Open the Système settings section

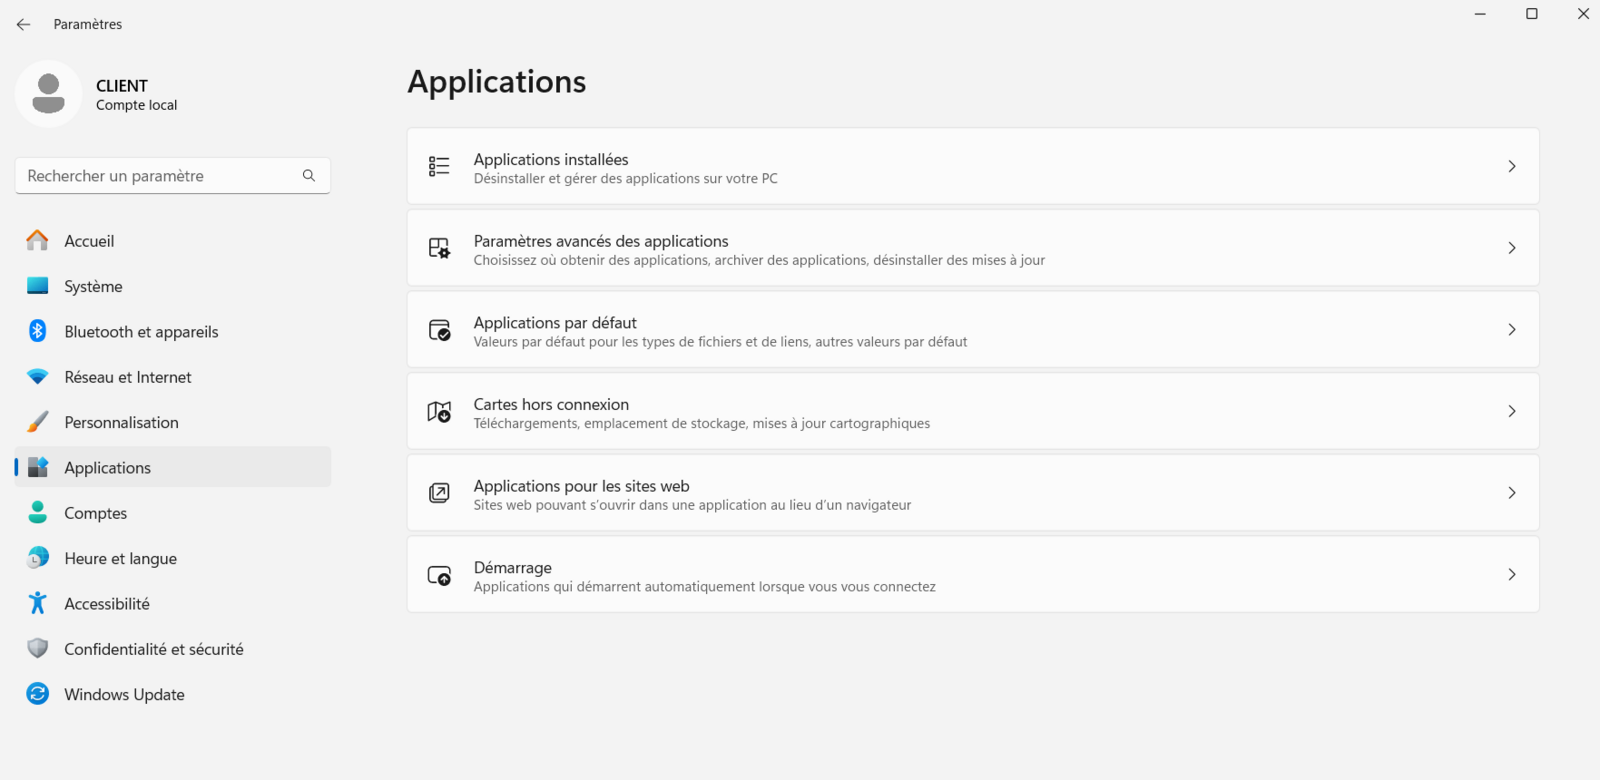93,287
